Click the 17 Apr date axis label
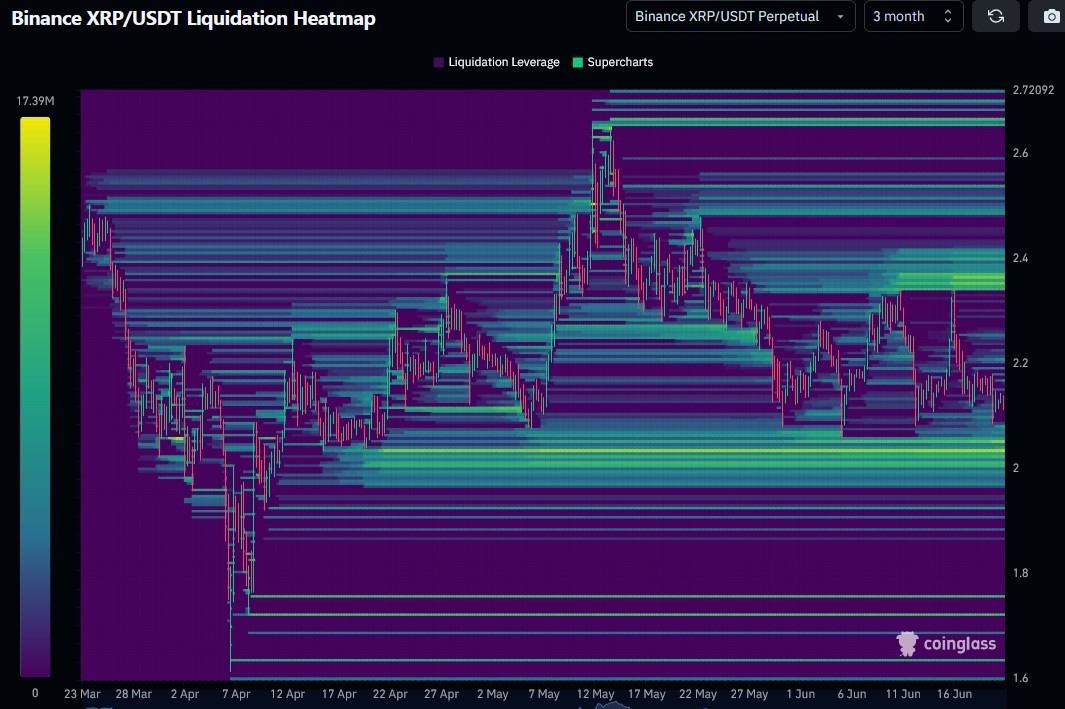The height and width of the screenshot is (709, 1065). coord(339,694)
